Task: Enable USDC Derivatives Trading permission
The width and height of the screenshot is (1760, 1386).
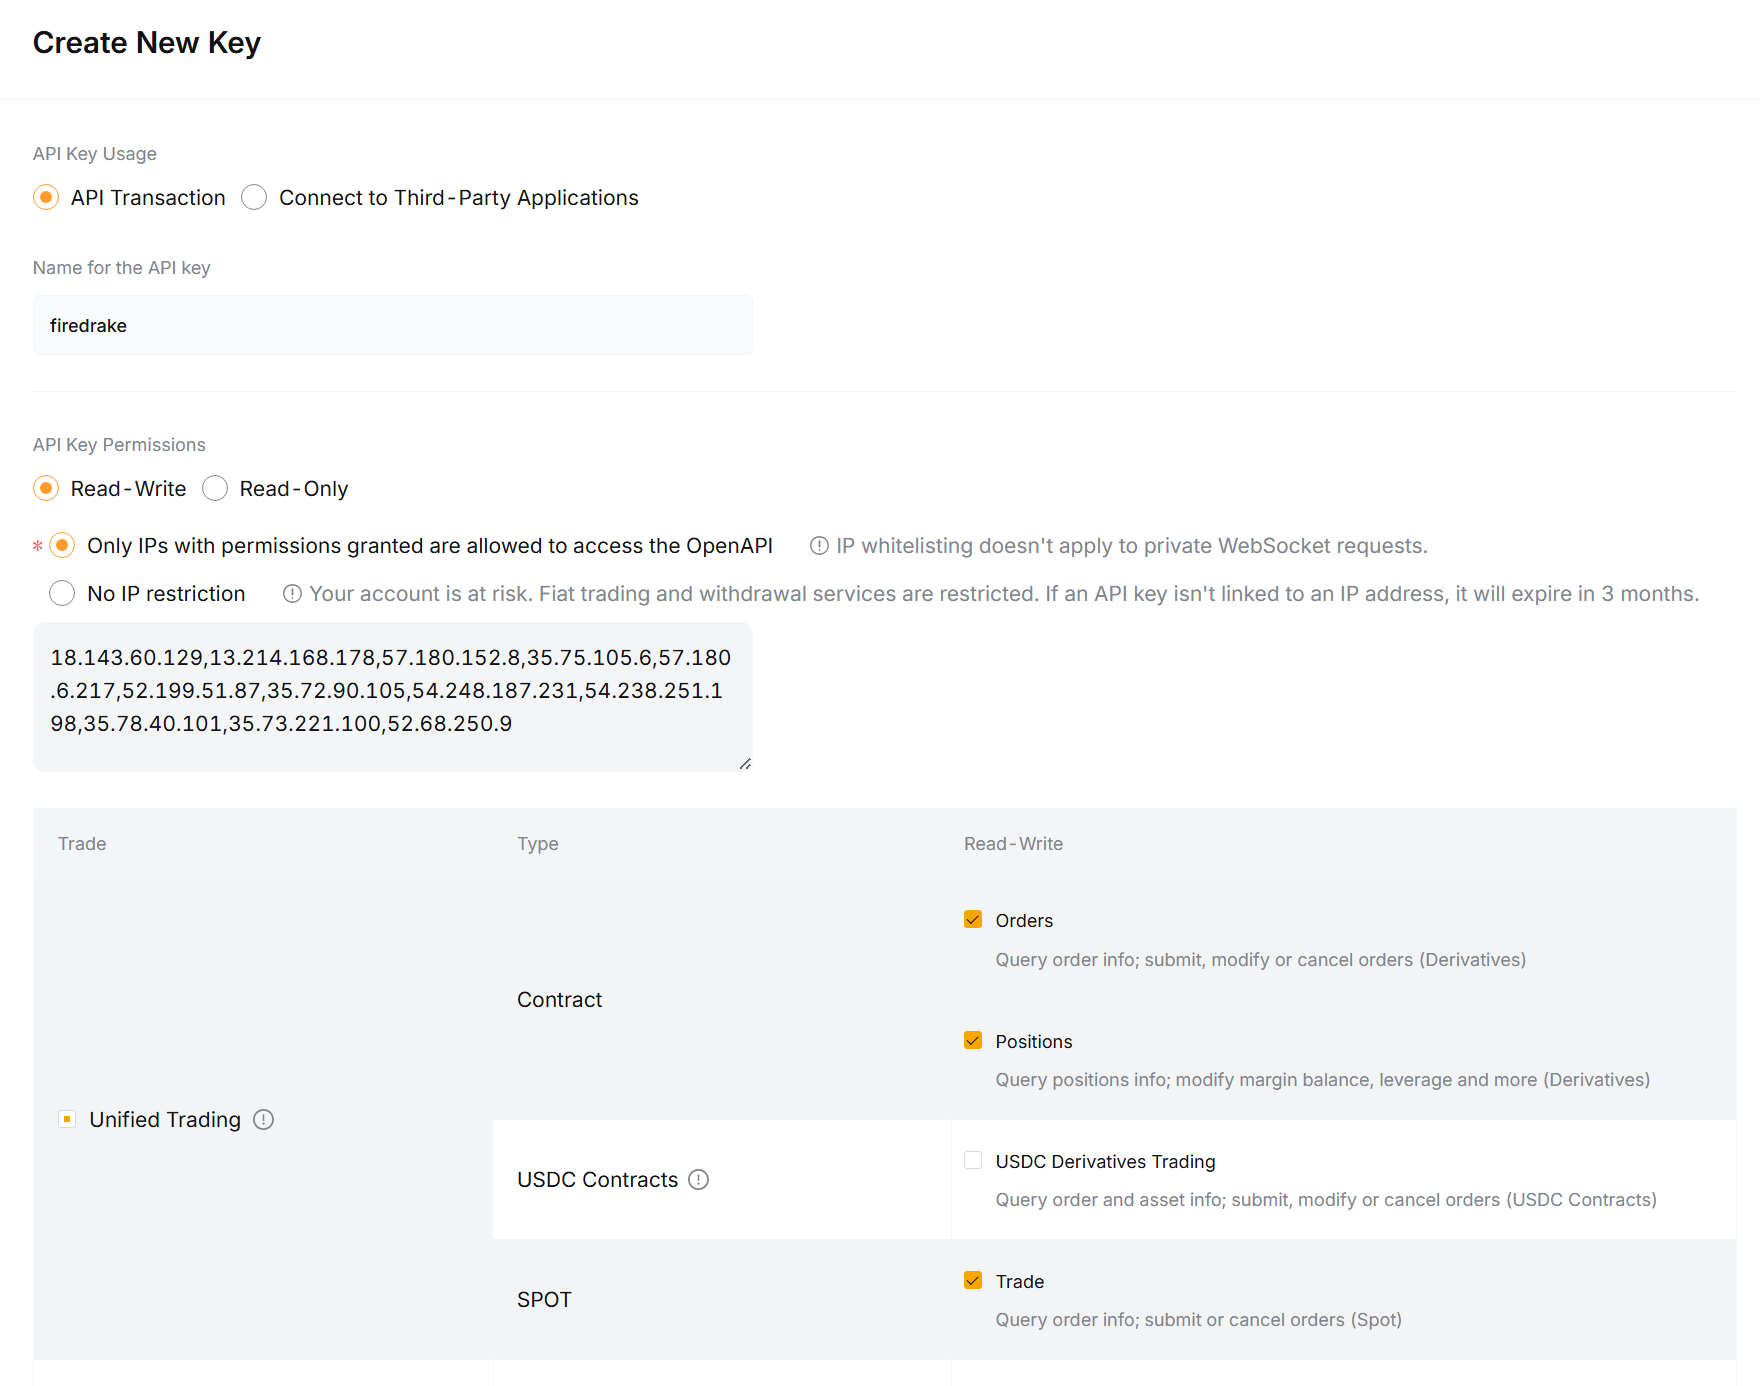Action: tap(972, 1160)
